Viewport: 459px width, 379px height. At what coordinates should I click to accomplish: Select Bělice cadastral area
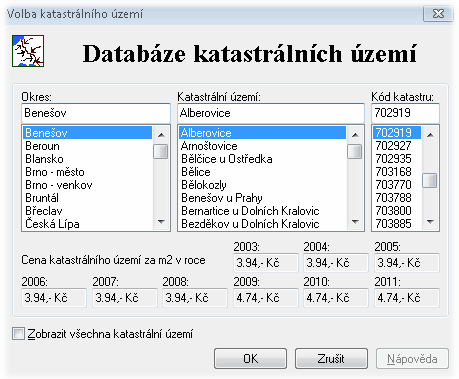coord(262,172)
